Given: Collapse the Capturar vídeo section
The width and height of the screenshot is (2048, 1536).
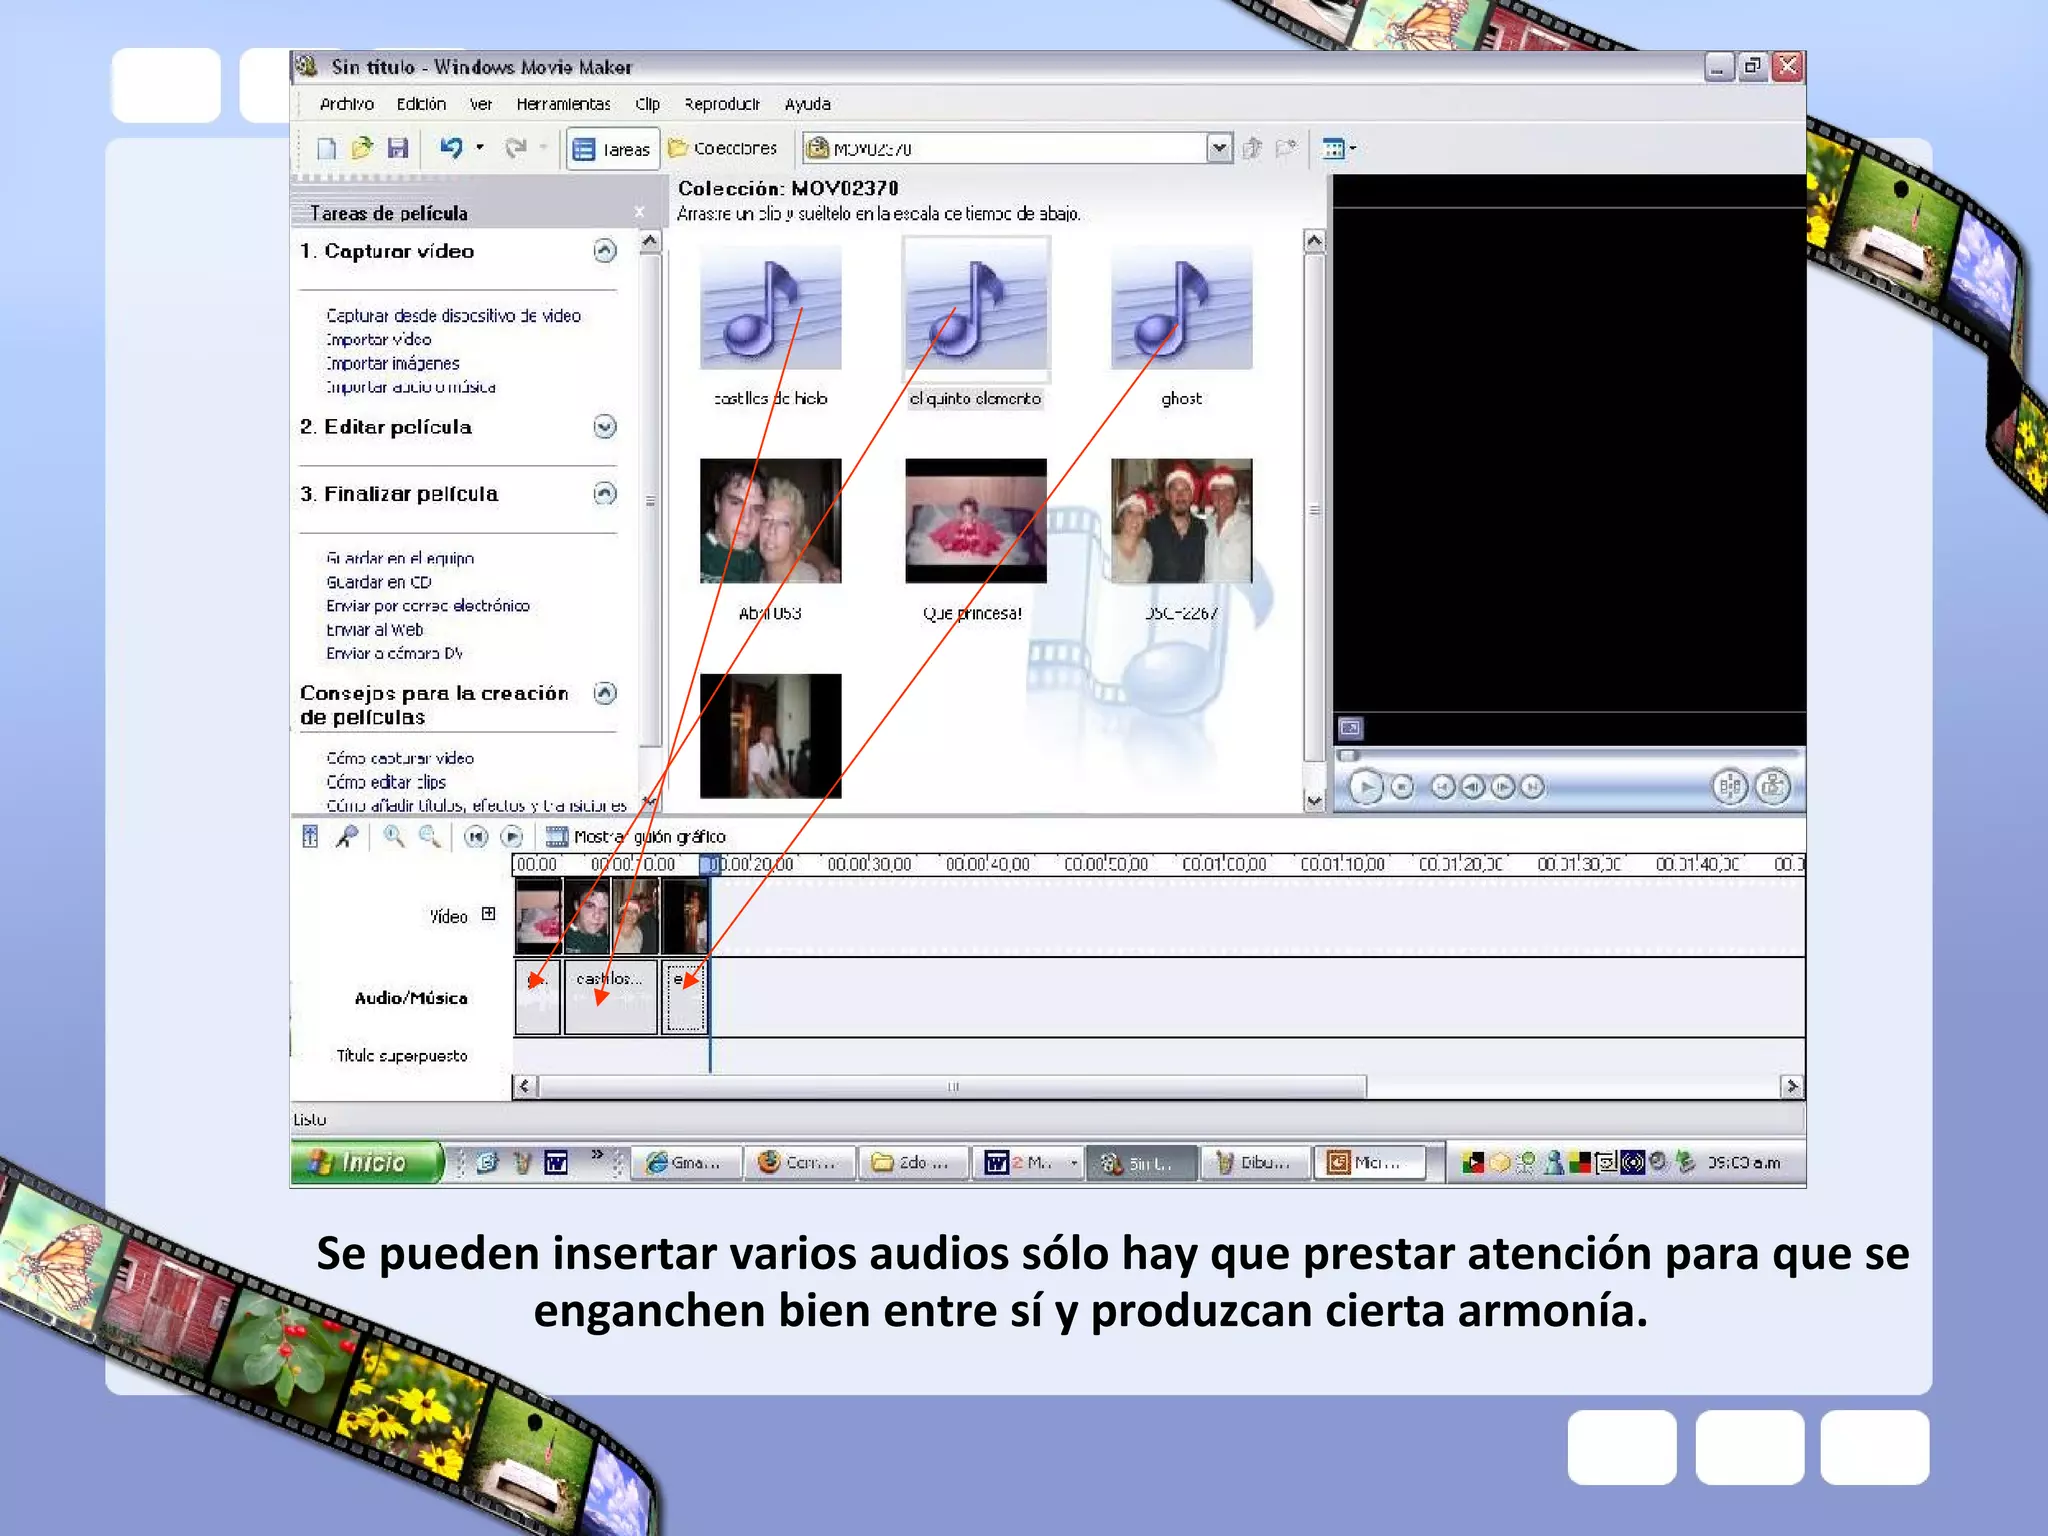Looking at the screenshot, I should [x=604, y=251].
